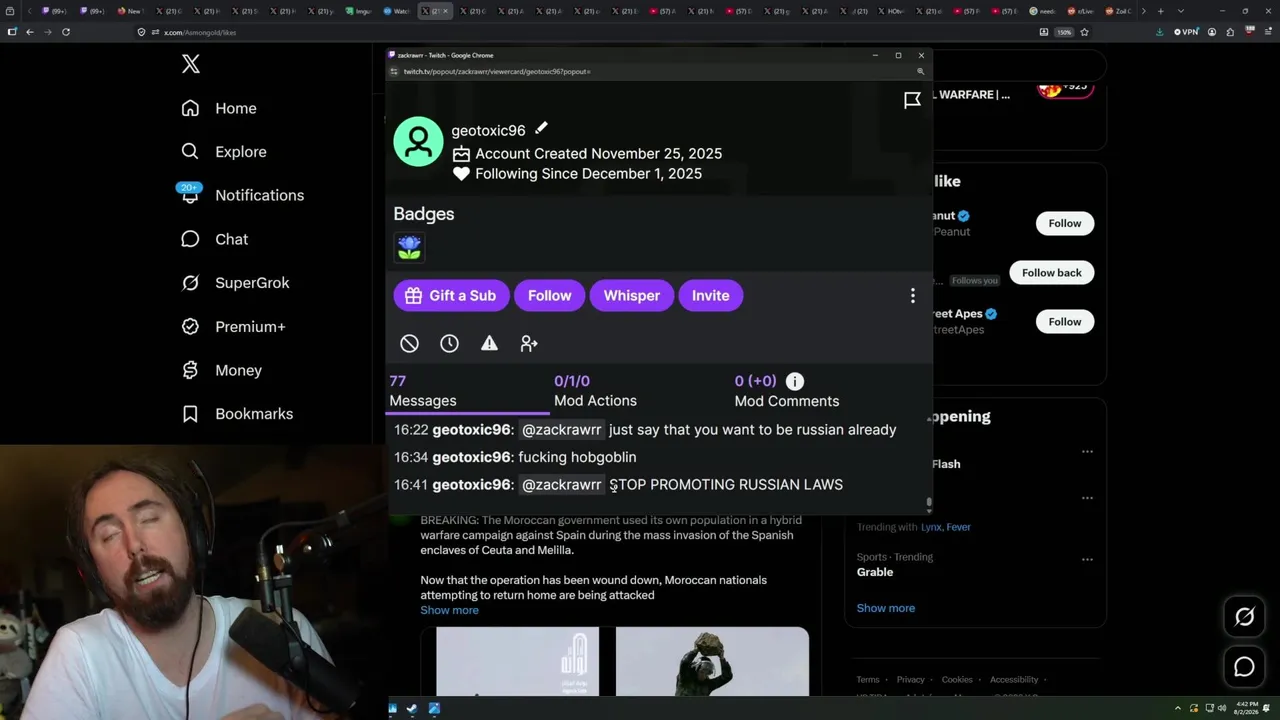This screenshot has width=1280, height=720.
Task: Click the purple Follow button in viewer card
Action: click(x=549, y=296)
